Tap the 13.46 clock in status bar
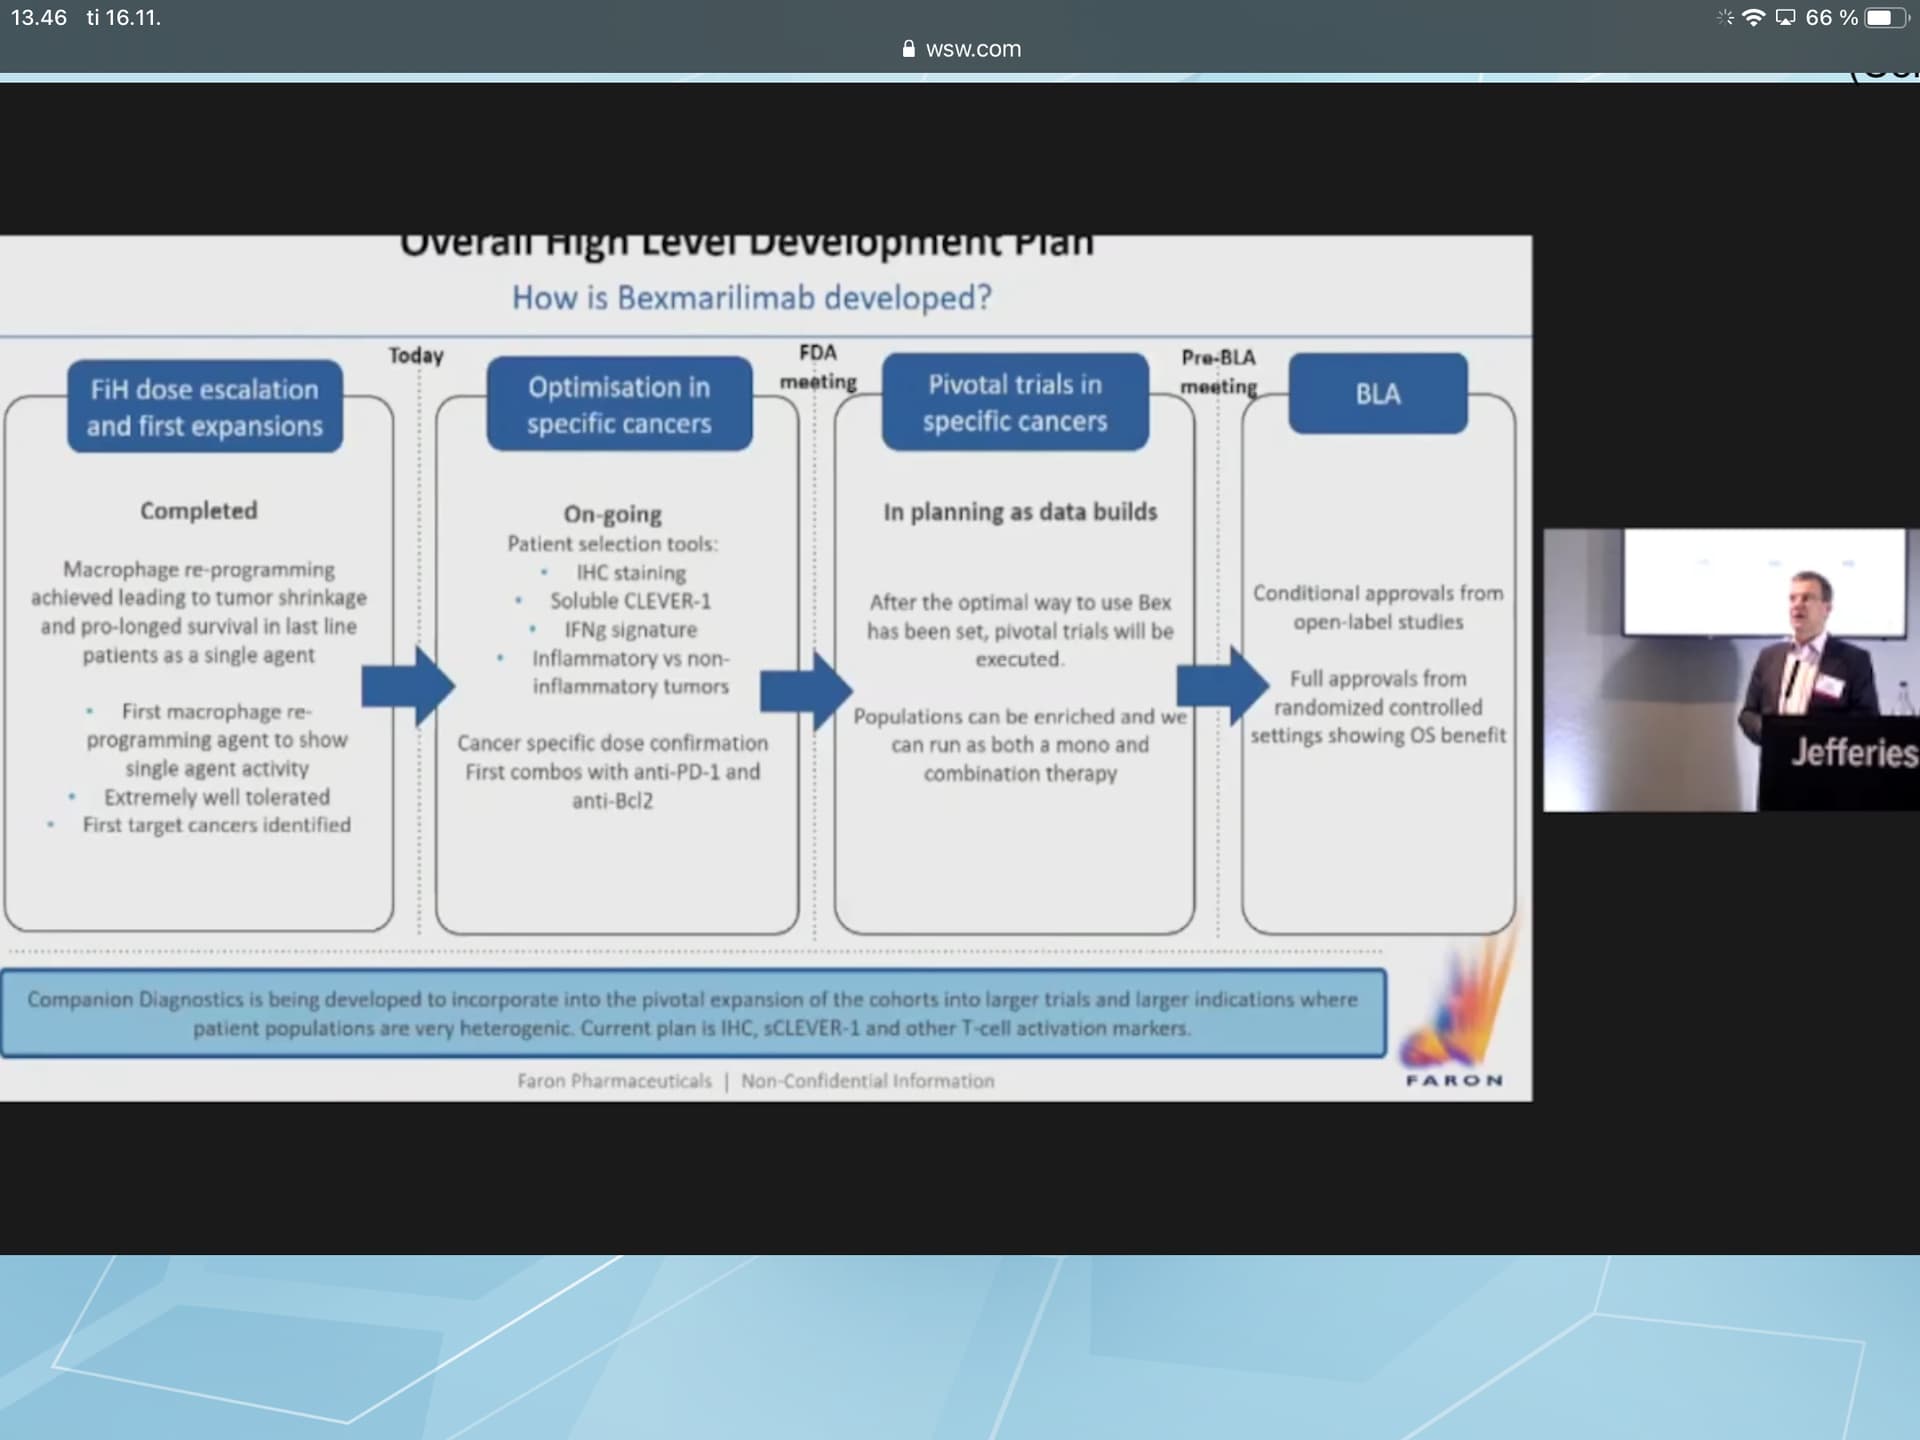Viewport: 1920px width, 1440px height. coord(39,18)
